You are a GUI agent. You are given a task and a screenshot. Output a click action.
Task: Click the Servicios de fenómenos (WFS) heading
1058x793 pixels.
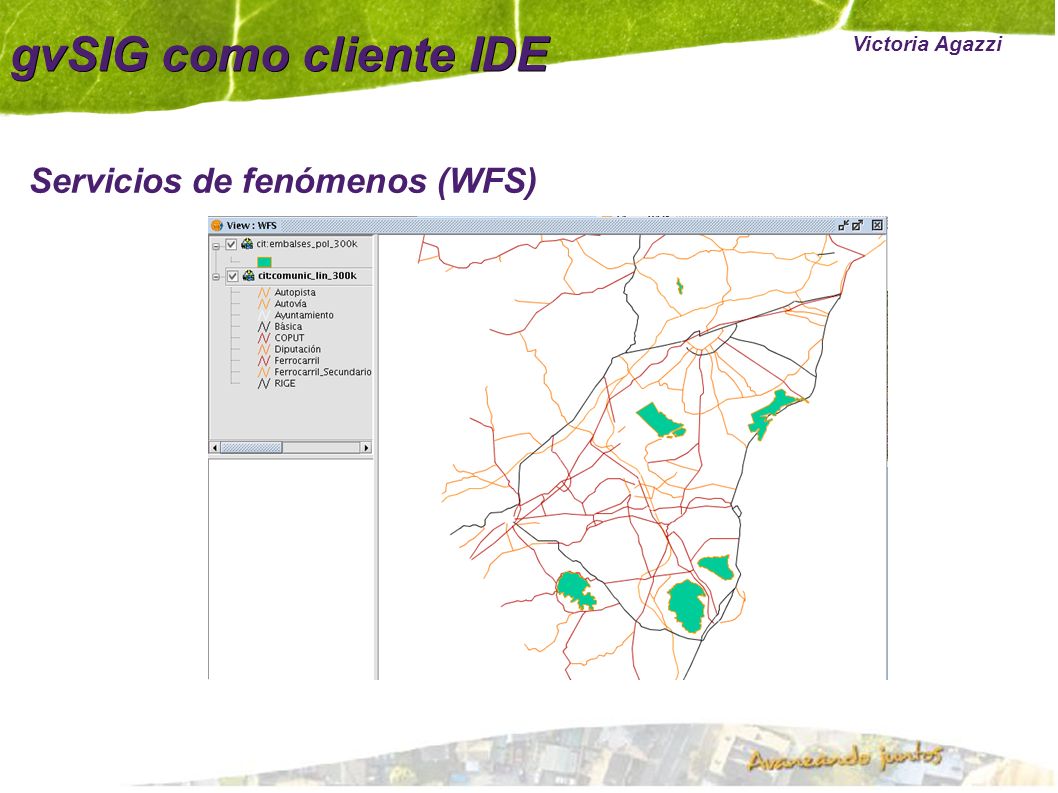coord(283,181)
